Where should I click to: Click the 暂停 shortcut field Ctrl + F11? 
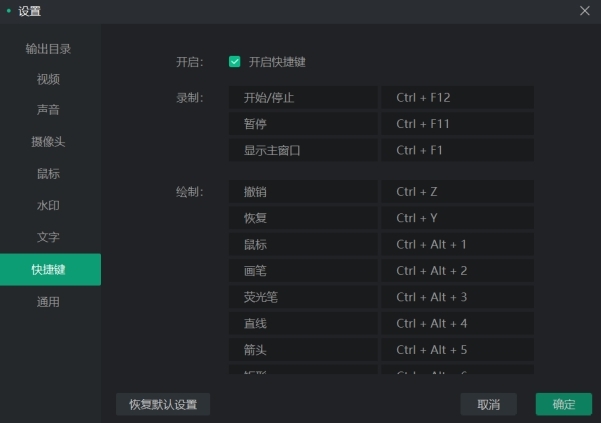456,124
